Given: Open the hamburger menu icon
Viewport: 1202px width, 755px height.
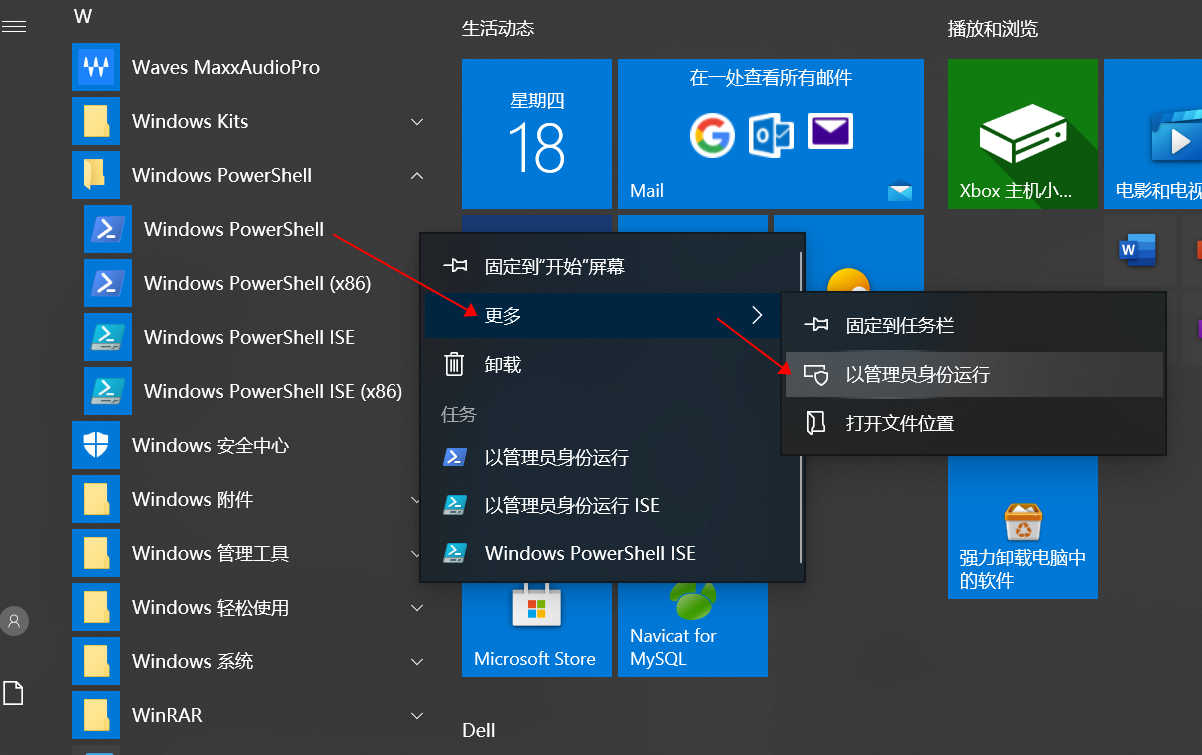Looking at the screenshot, I should 14,27.
